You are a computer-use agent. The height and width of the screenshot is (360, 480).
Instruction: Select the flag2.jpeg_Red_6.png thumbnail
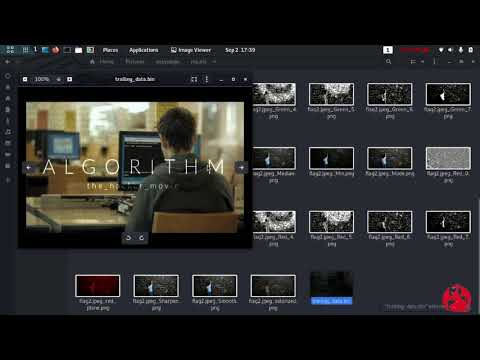click(x=390, y=222)
